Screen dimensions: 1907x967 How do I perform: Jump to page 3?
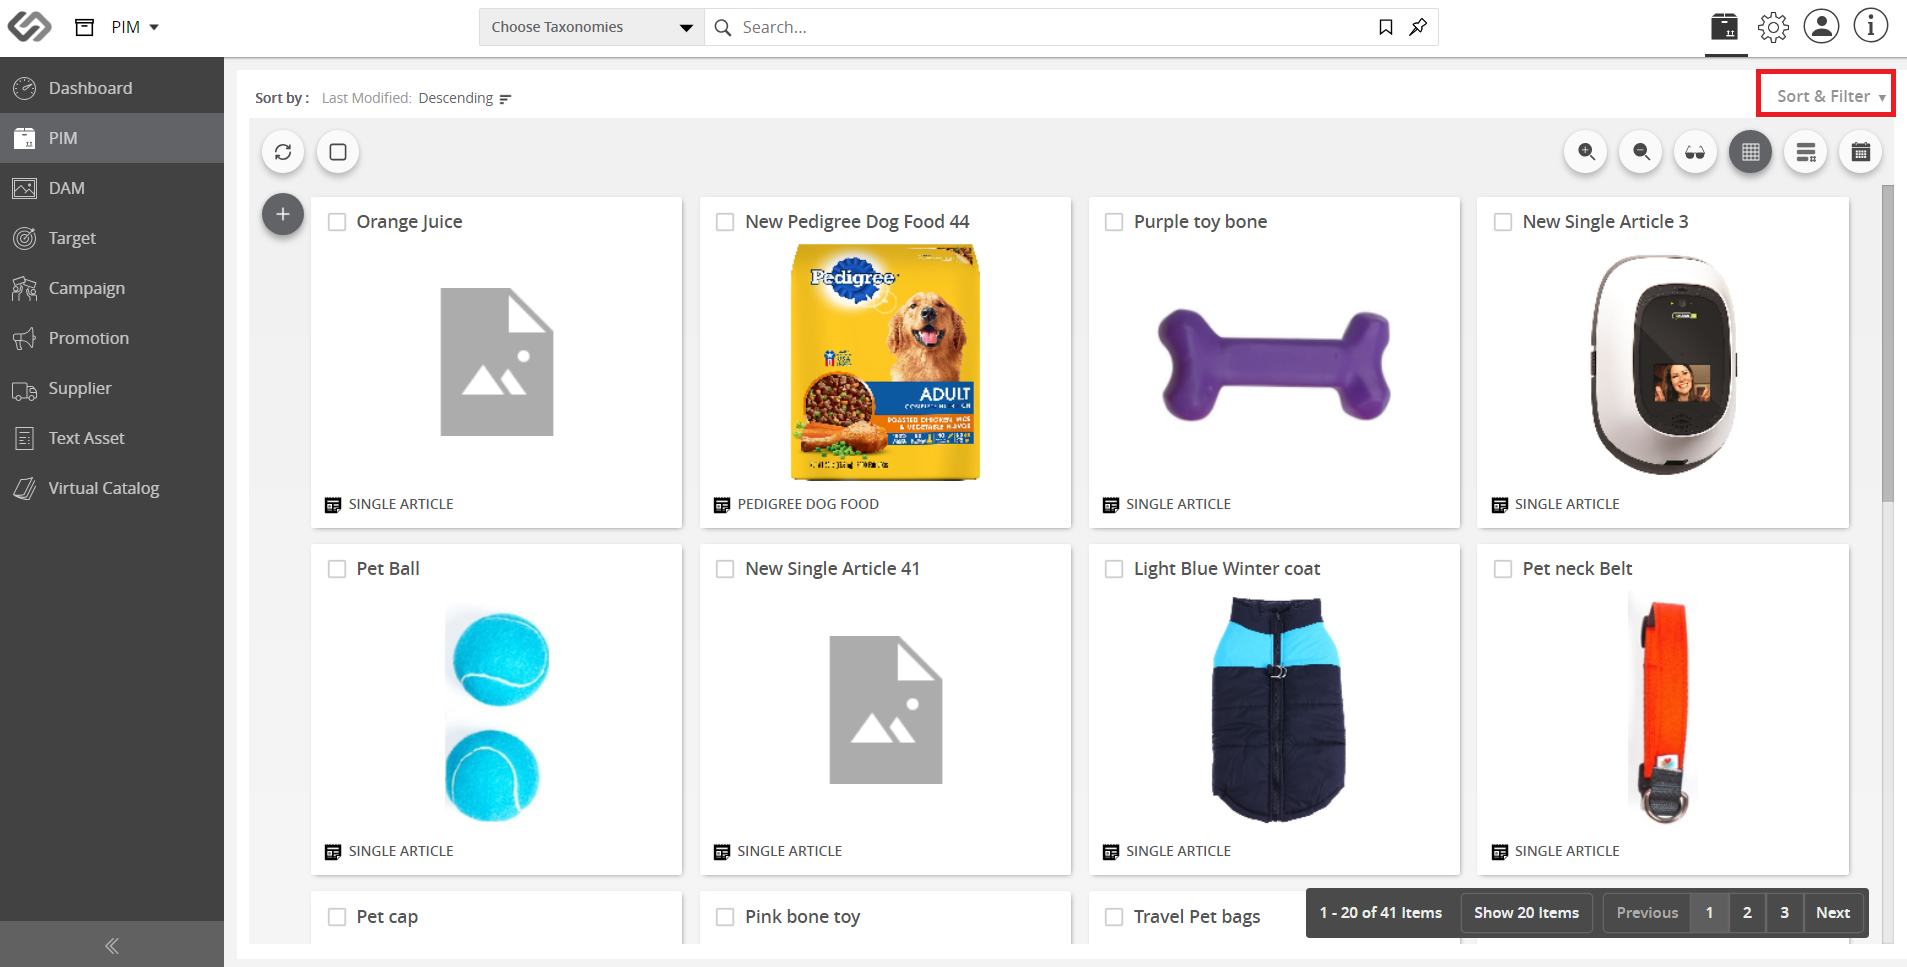tap(1784, 913)
